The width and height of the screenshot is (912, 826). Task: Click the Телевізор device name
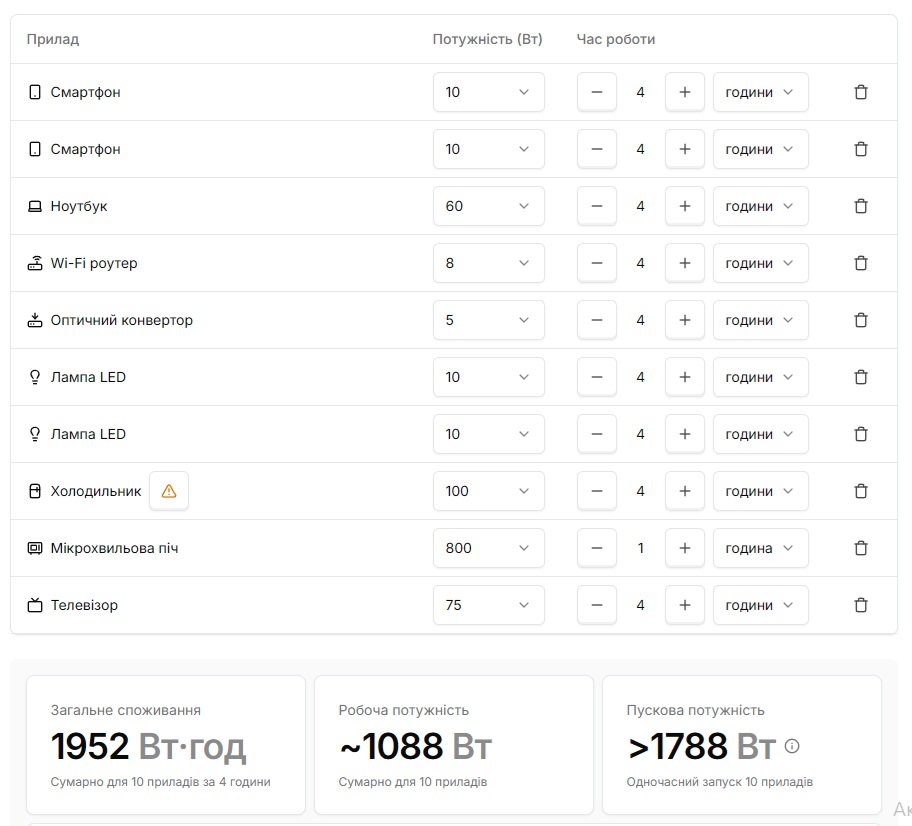[84, 605]
